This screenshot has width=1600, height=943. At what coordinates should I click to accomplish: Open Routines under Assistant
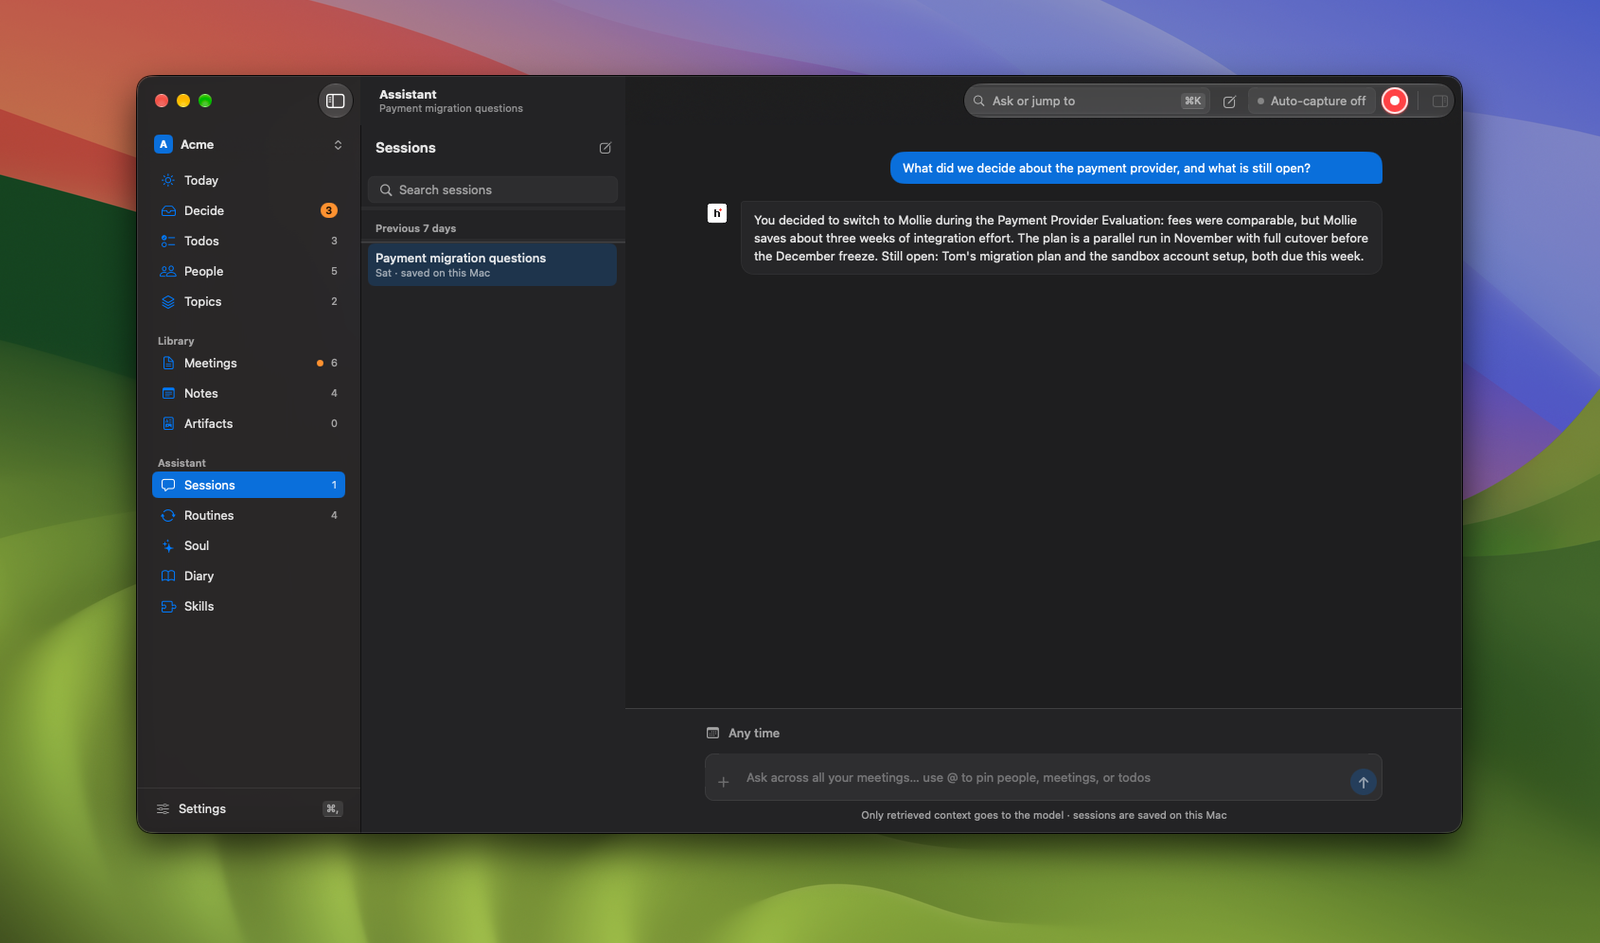click(248, 516)
